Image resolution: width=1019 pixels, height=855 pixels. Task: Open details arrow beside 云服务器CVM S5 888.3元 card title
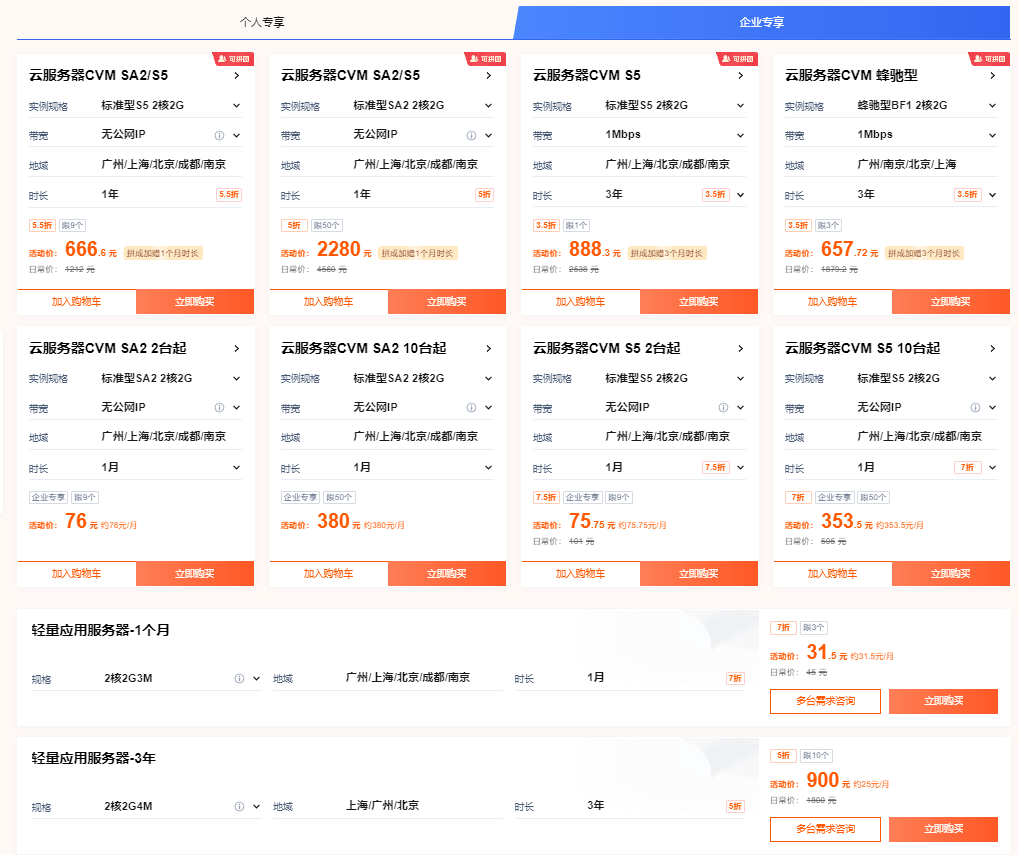(741, 75)
